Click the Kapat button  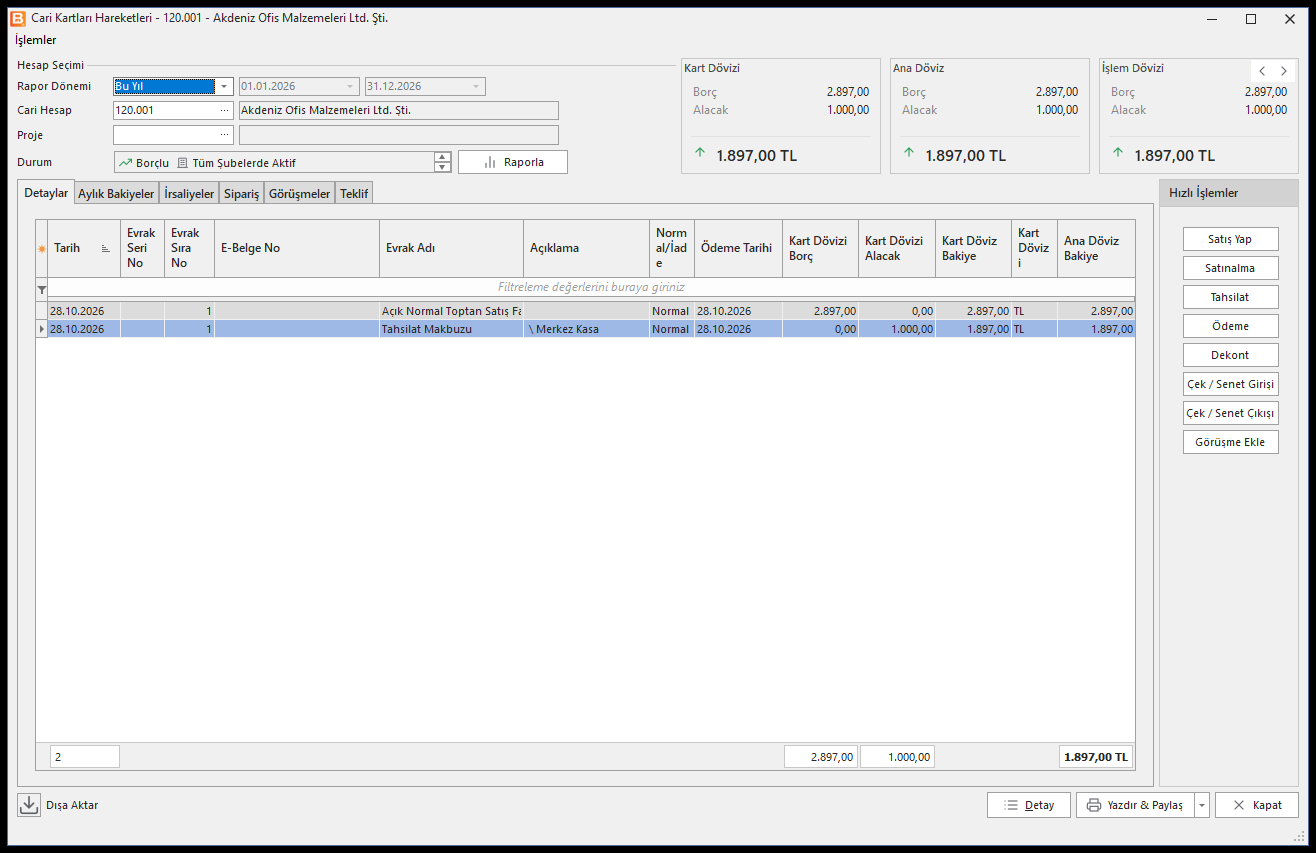pyautogui.click(x=1256, y=805)
